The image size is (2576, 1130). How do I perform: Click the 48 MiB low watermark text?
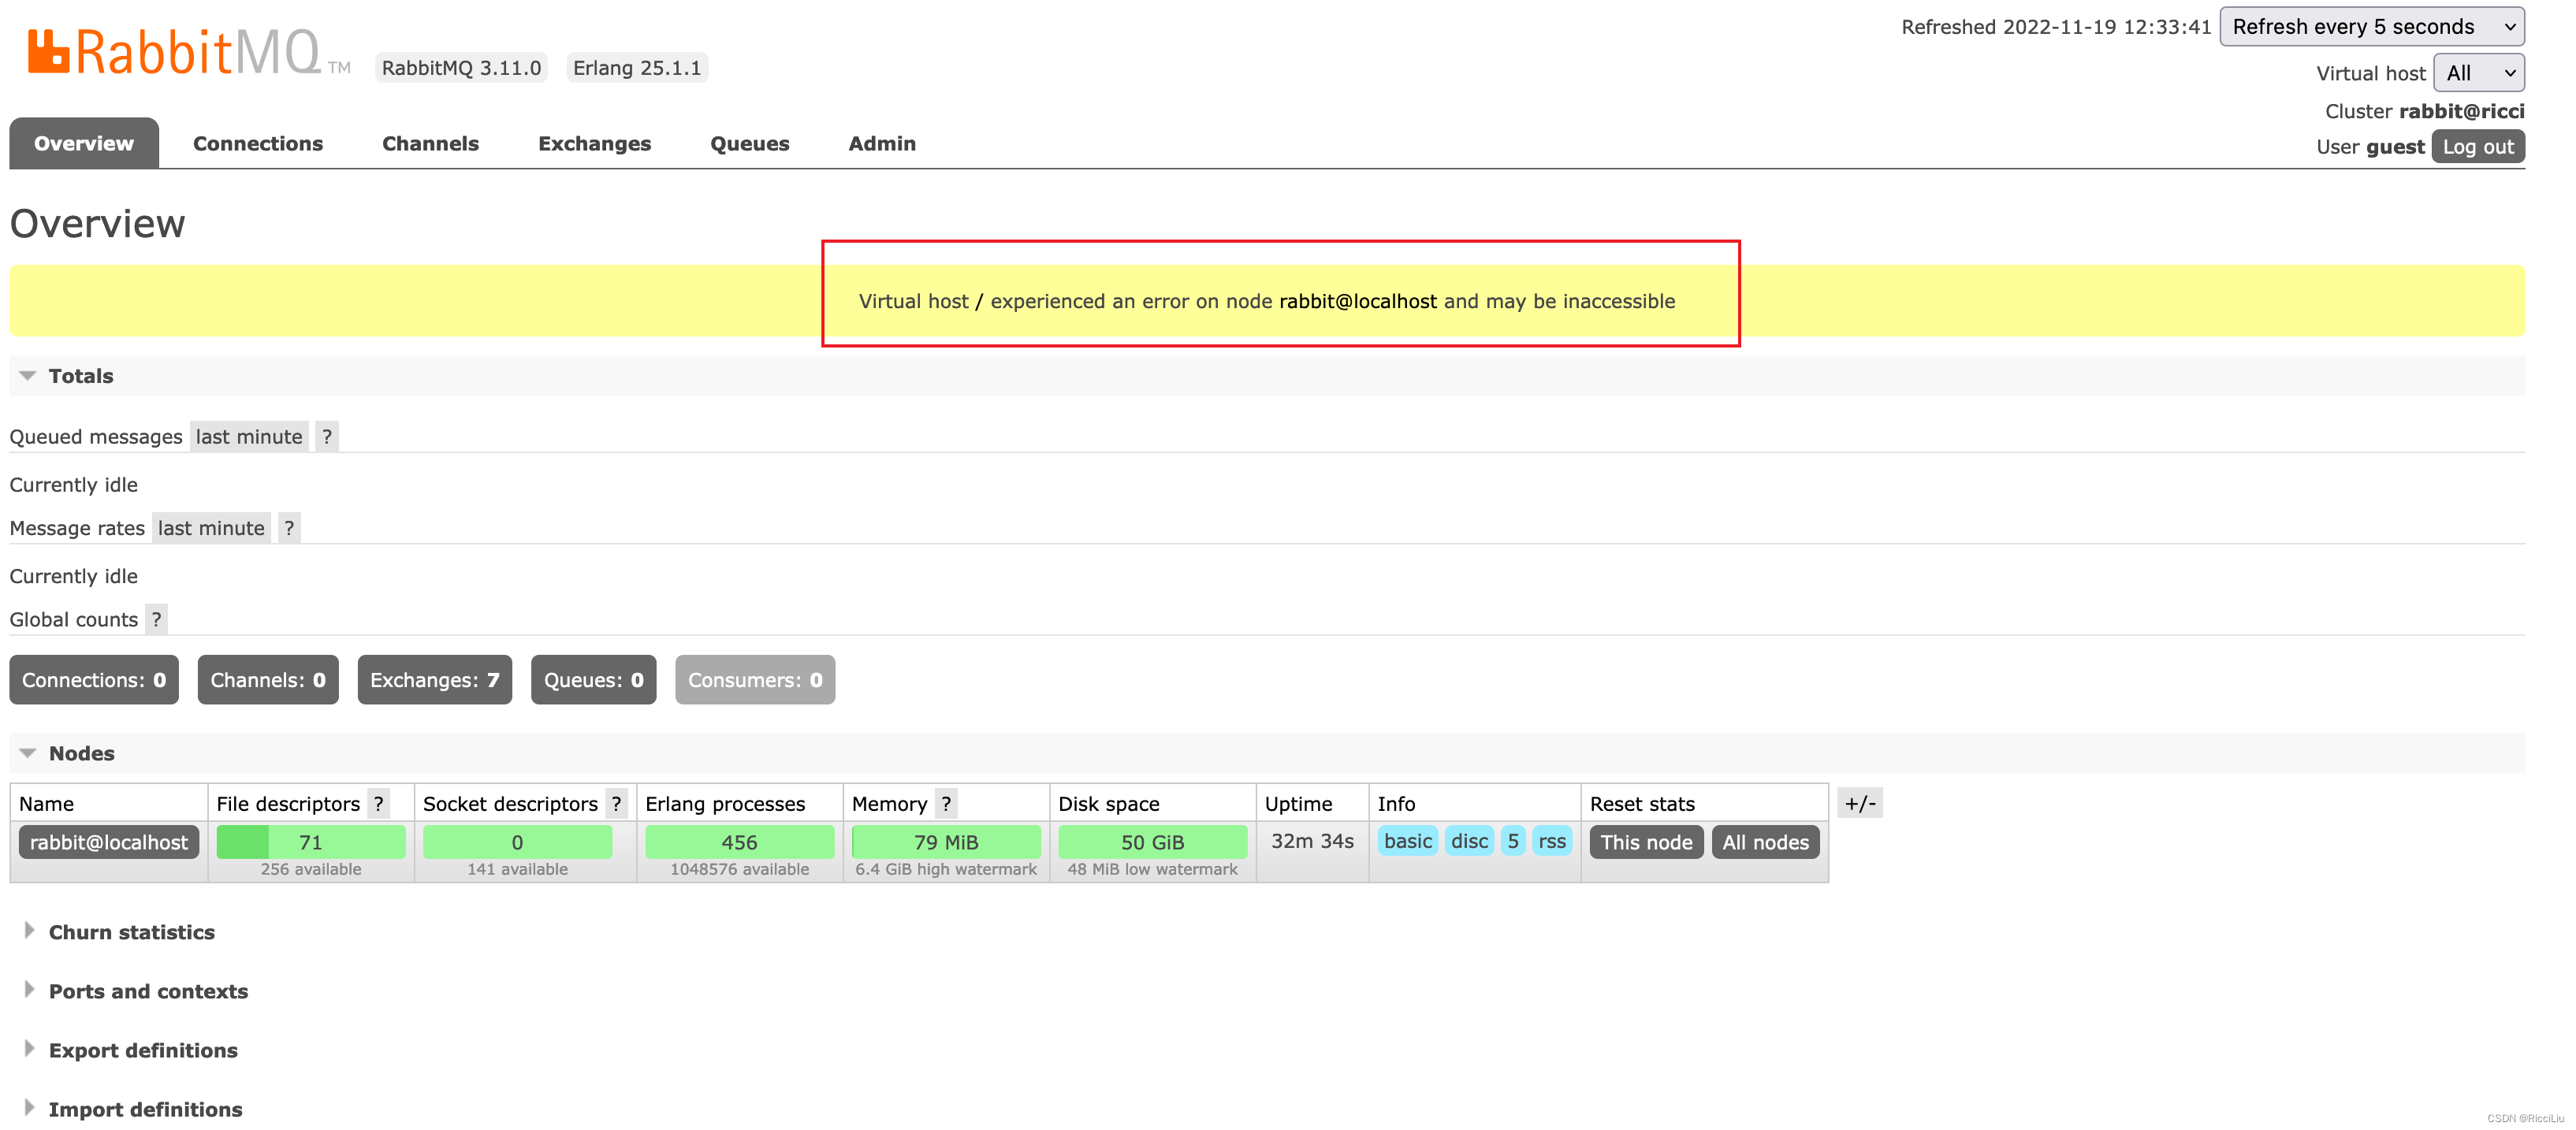click(1152, 869)
